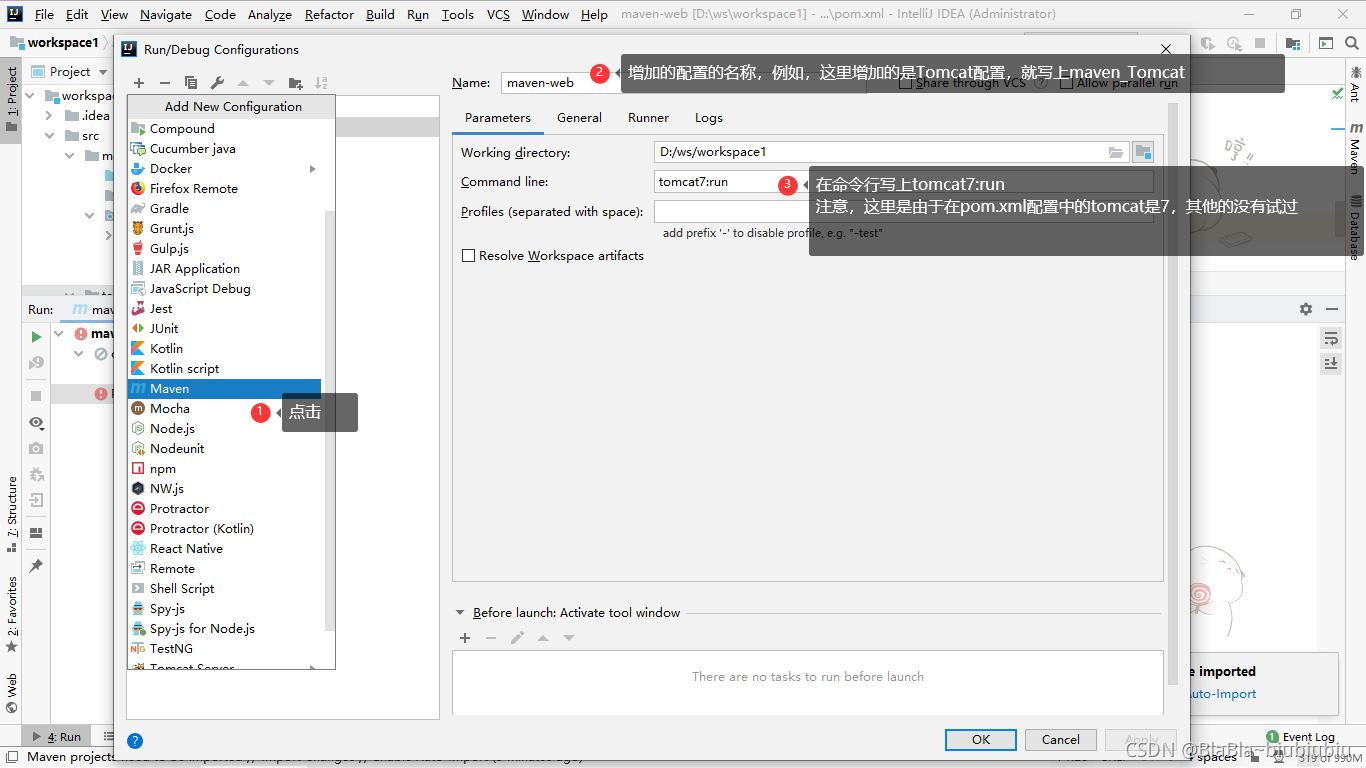The width and height of the screenshot is (1366, 768).
Task: Click browse folder icon in Working directory
Action: coord(1117,152)
